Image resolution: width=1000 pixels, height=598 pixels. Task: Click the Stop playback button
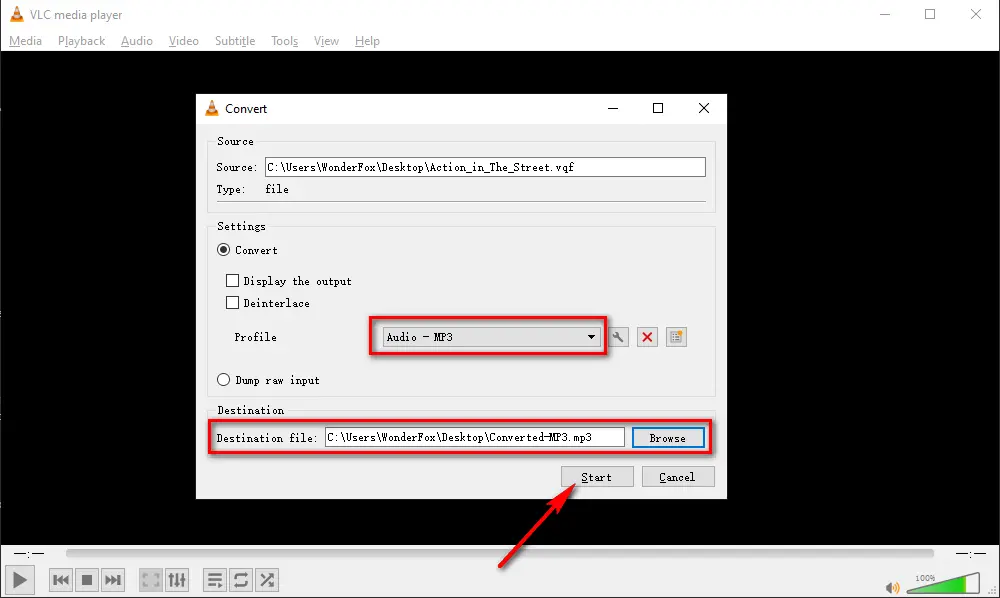click(87, 580)
